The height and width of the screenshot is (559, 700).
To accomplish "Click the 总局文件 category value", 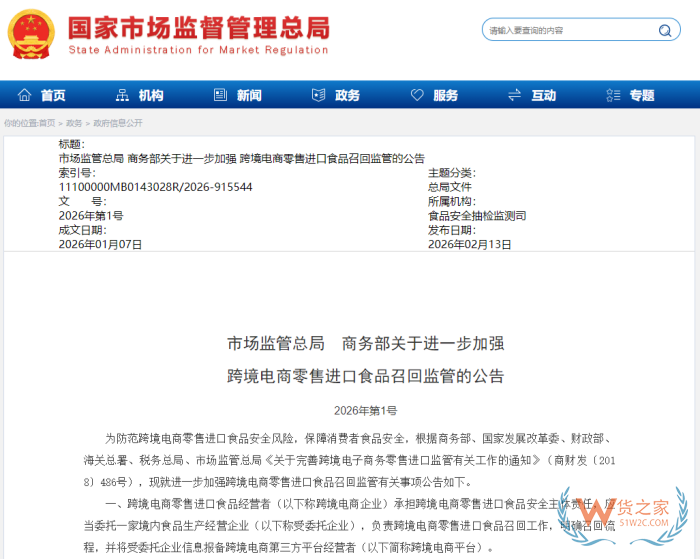I will pos(450,187).
